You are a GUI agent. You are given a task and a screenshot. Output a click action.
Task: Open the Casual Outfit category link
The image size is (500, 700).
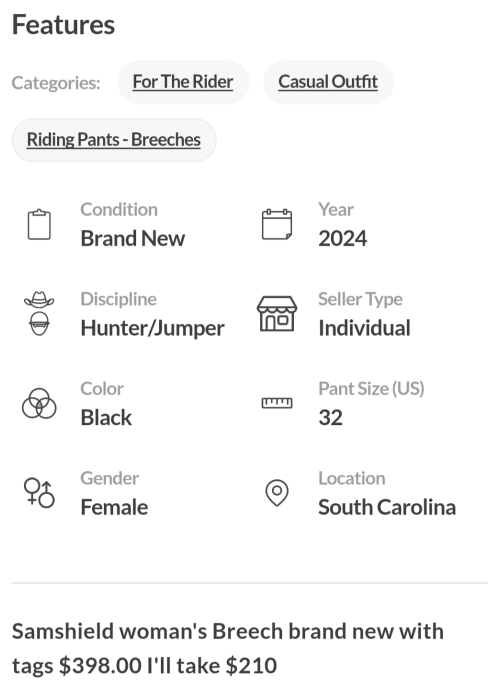(x=328, y=82)
